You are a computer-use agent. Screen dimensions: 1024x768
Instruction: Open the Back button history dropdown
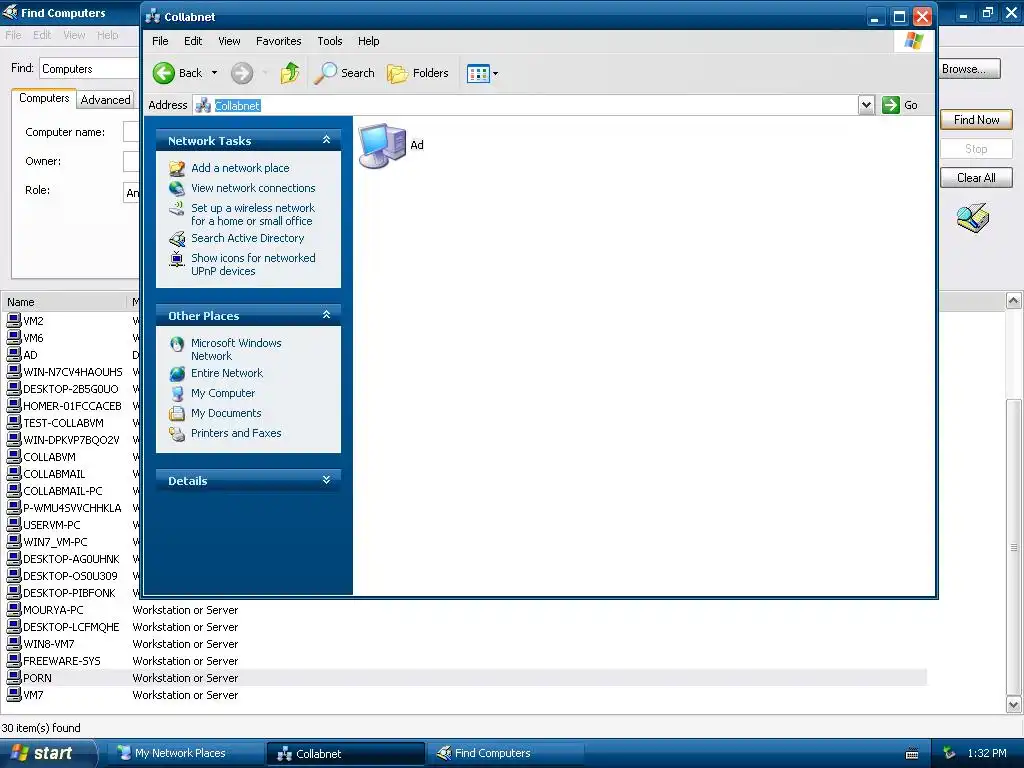(x=214, y=73)
